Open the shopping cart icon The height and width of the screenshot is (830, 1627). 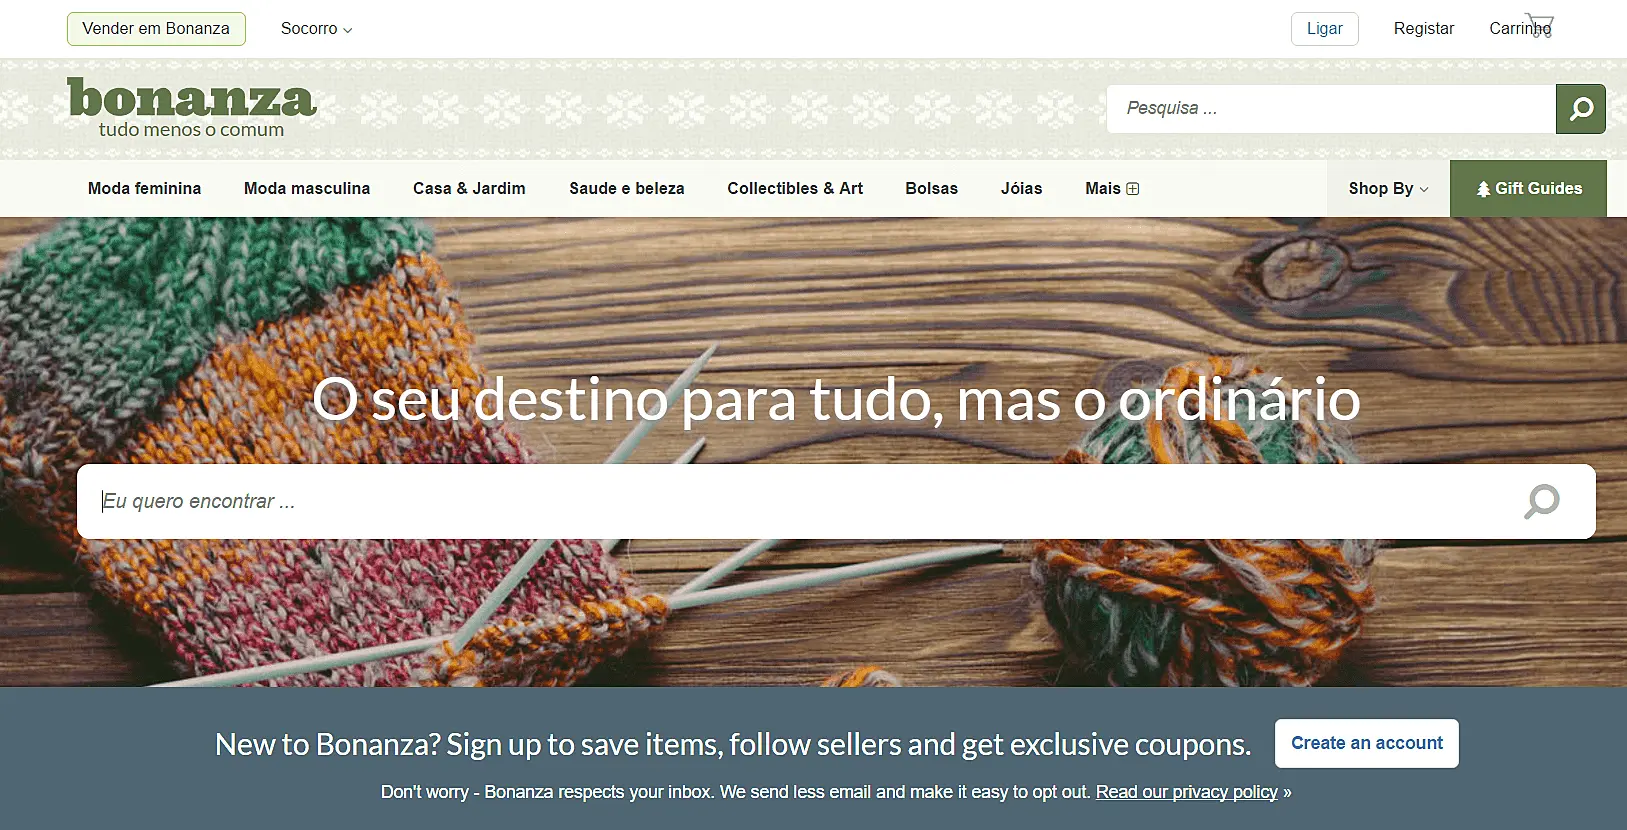coord(1540,26)
